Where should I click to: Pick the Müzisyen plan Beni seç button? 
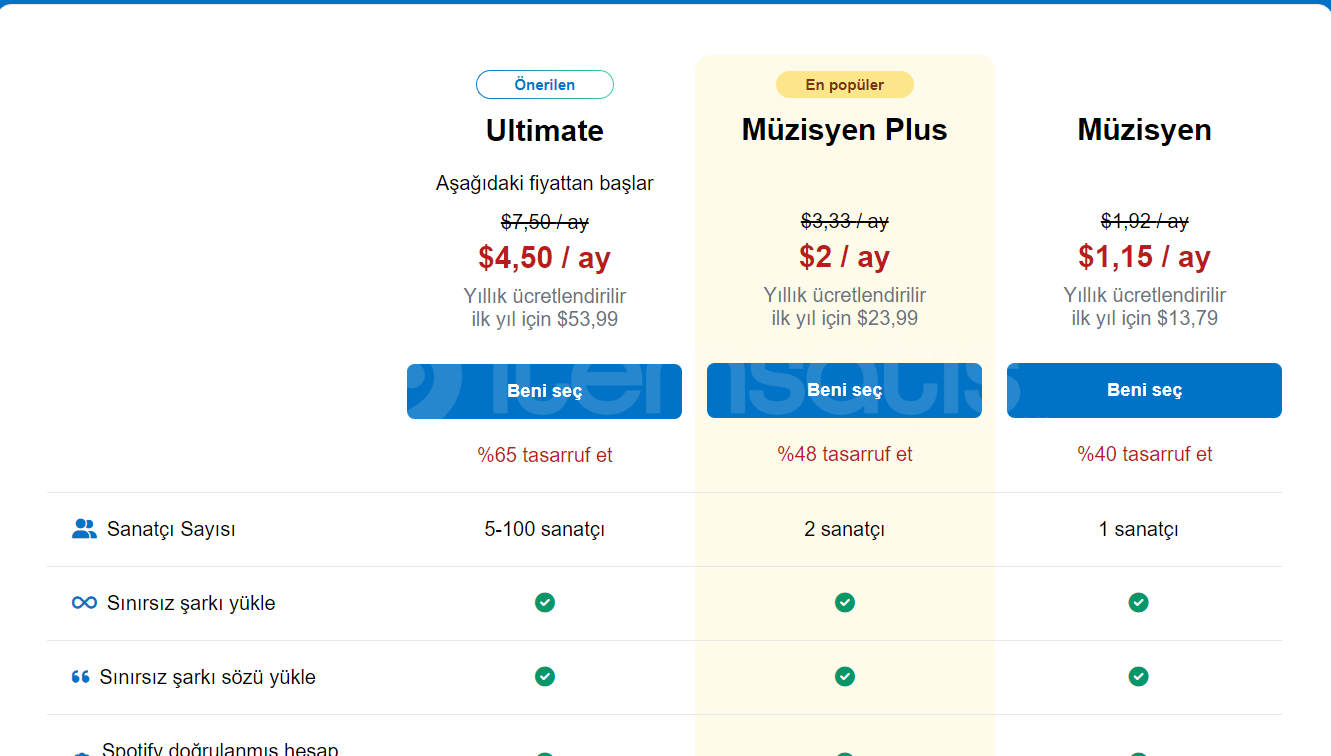1144,390
